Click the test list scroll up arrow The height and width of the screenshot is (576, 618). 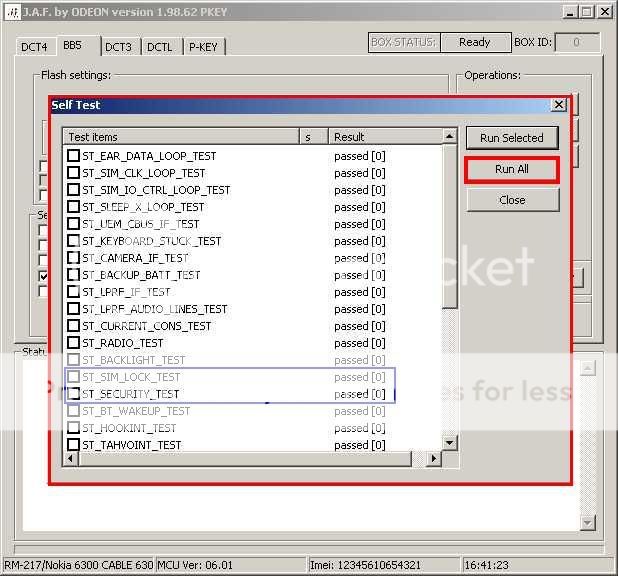450,136
